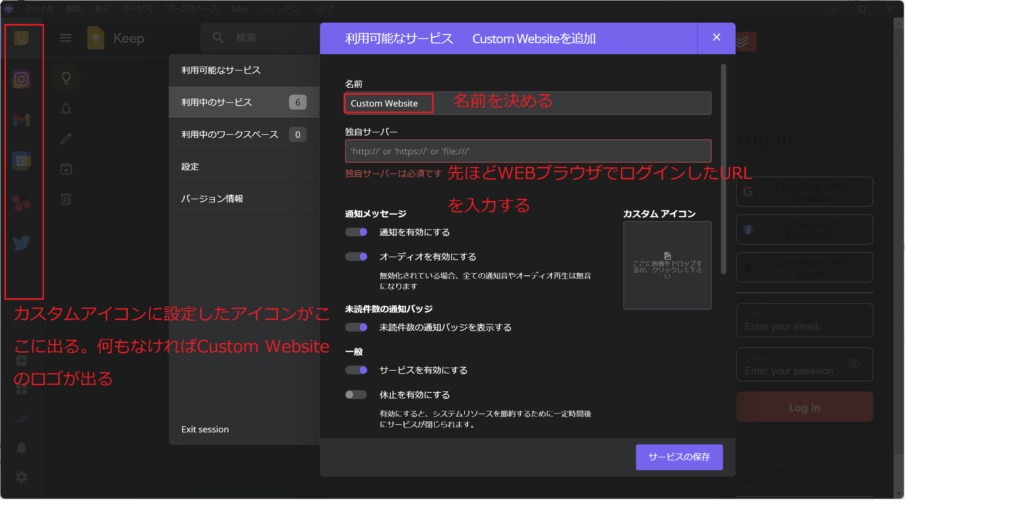Viewport: 1024px width, 521px height.
Task: Open the 'ToDo' menu
Action: pyautogui.click(x=239, y=9)
